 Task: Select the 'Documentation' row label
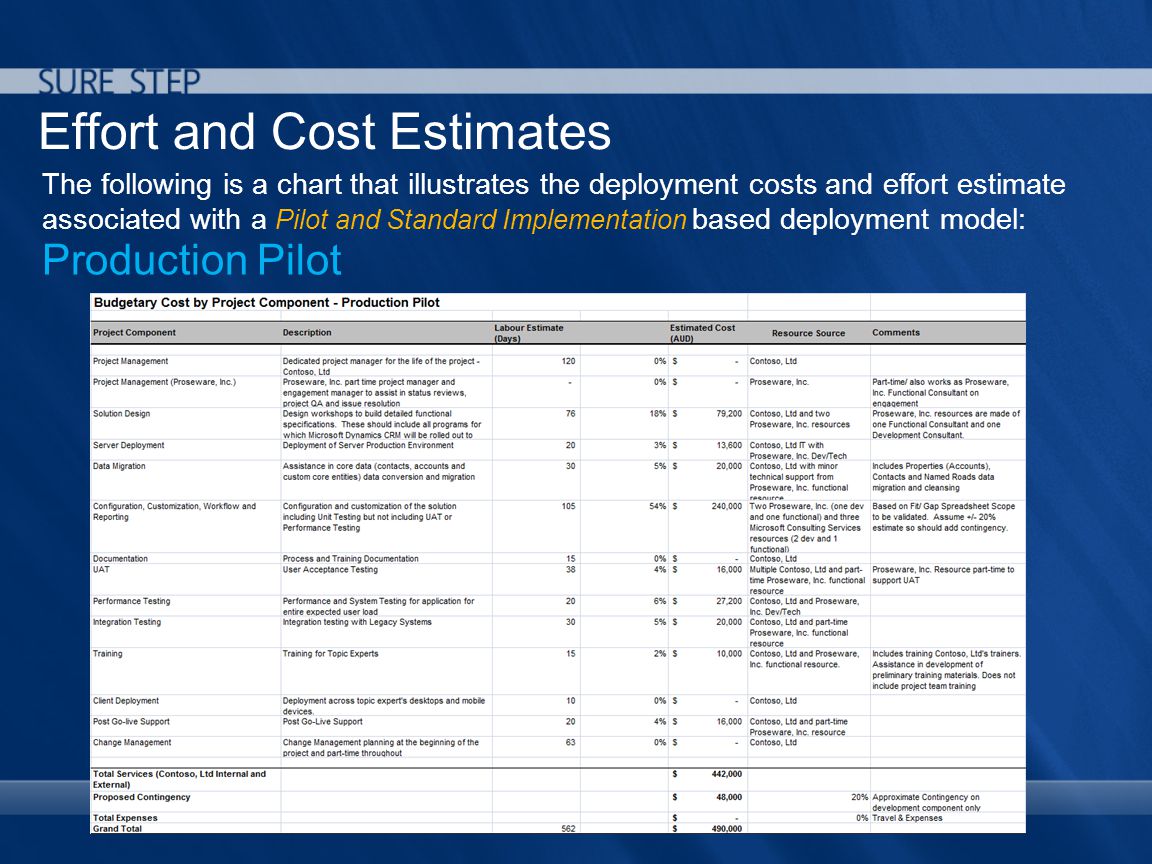[120, 558]
